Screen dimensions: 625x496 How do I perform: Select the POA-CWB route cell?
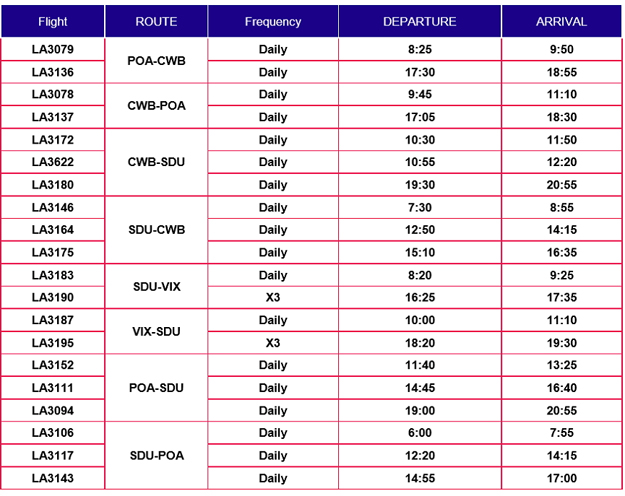(x=156, y=60)
